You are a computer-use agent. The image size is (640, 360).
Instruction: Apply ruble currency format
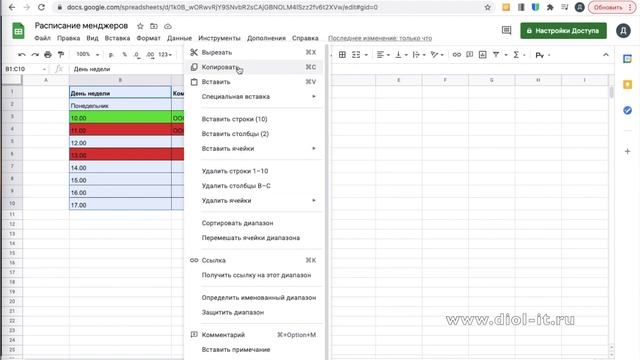click(111, 55)
